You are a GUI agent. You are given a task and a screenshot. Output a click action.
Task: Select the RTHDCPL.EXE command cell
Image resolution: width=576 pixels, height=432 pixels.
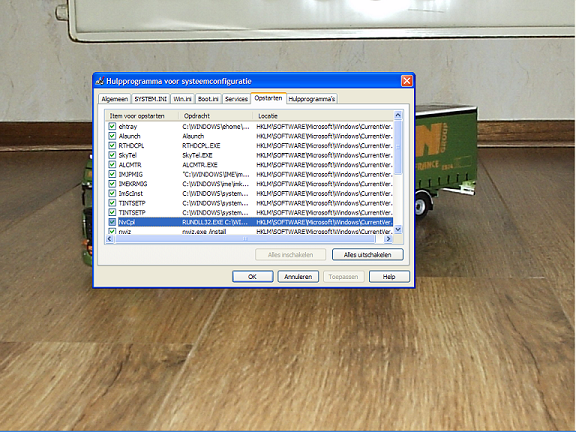tap(201, 145)
